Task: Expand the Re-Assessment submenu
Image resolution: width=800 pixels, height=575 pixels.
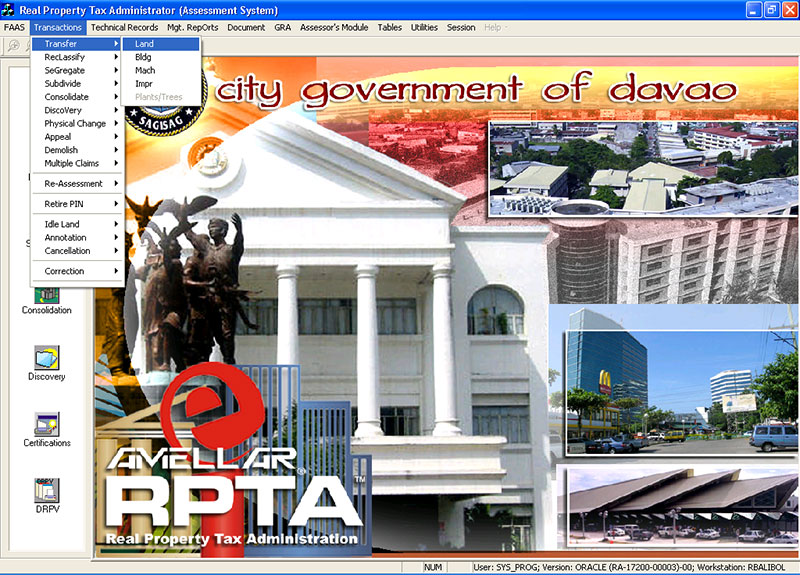Action: coord(77,184)
